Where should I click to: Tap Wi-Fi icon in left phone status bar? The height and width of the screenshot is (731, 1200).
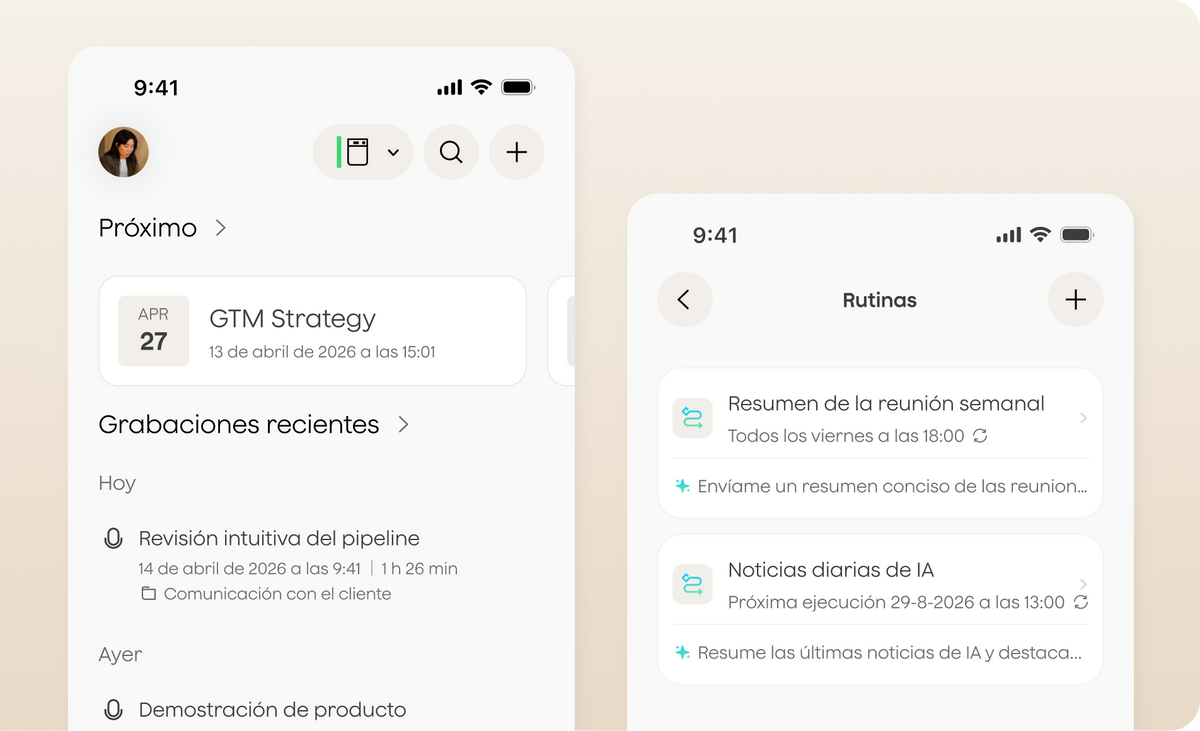point(481,87)
